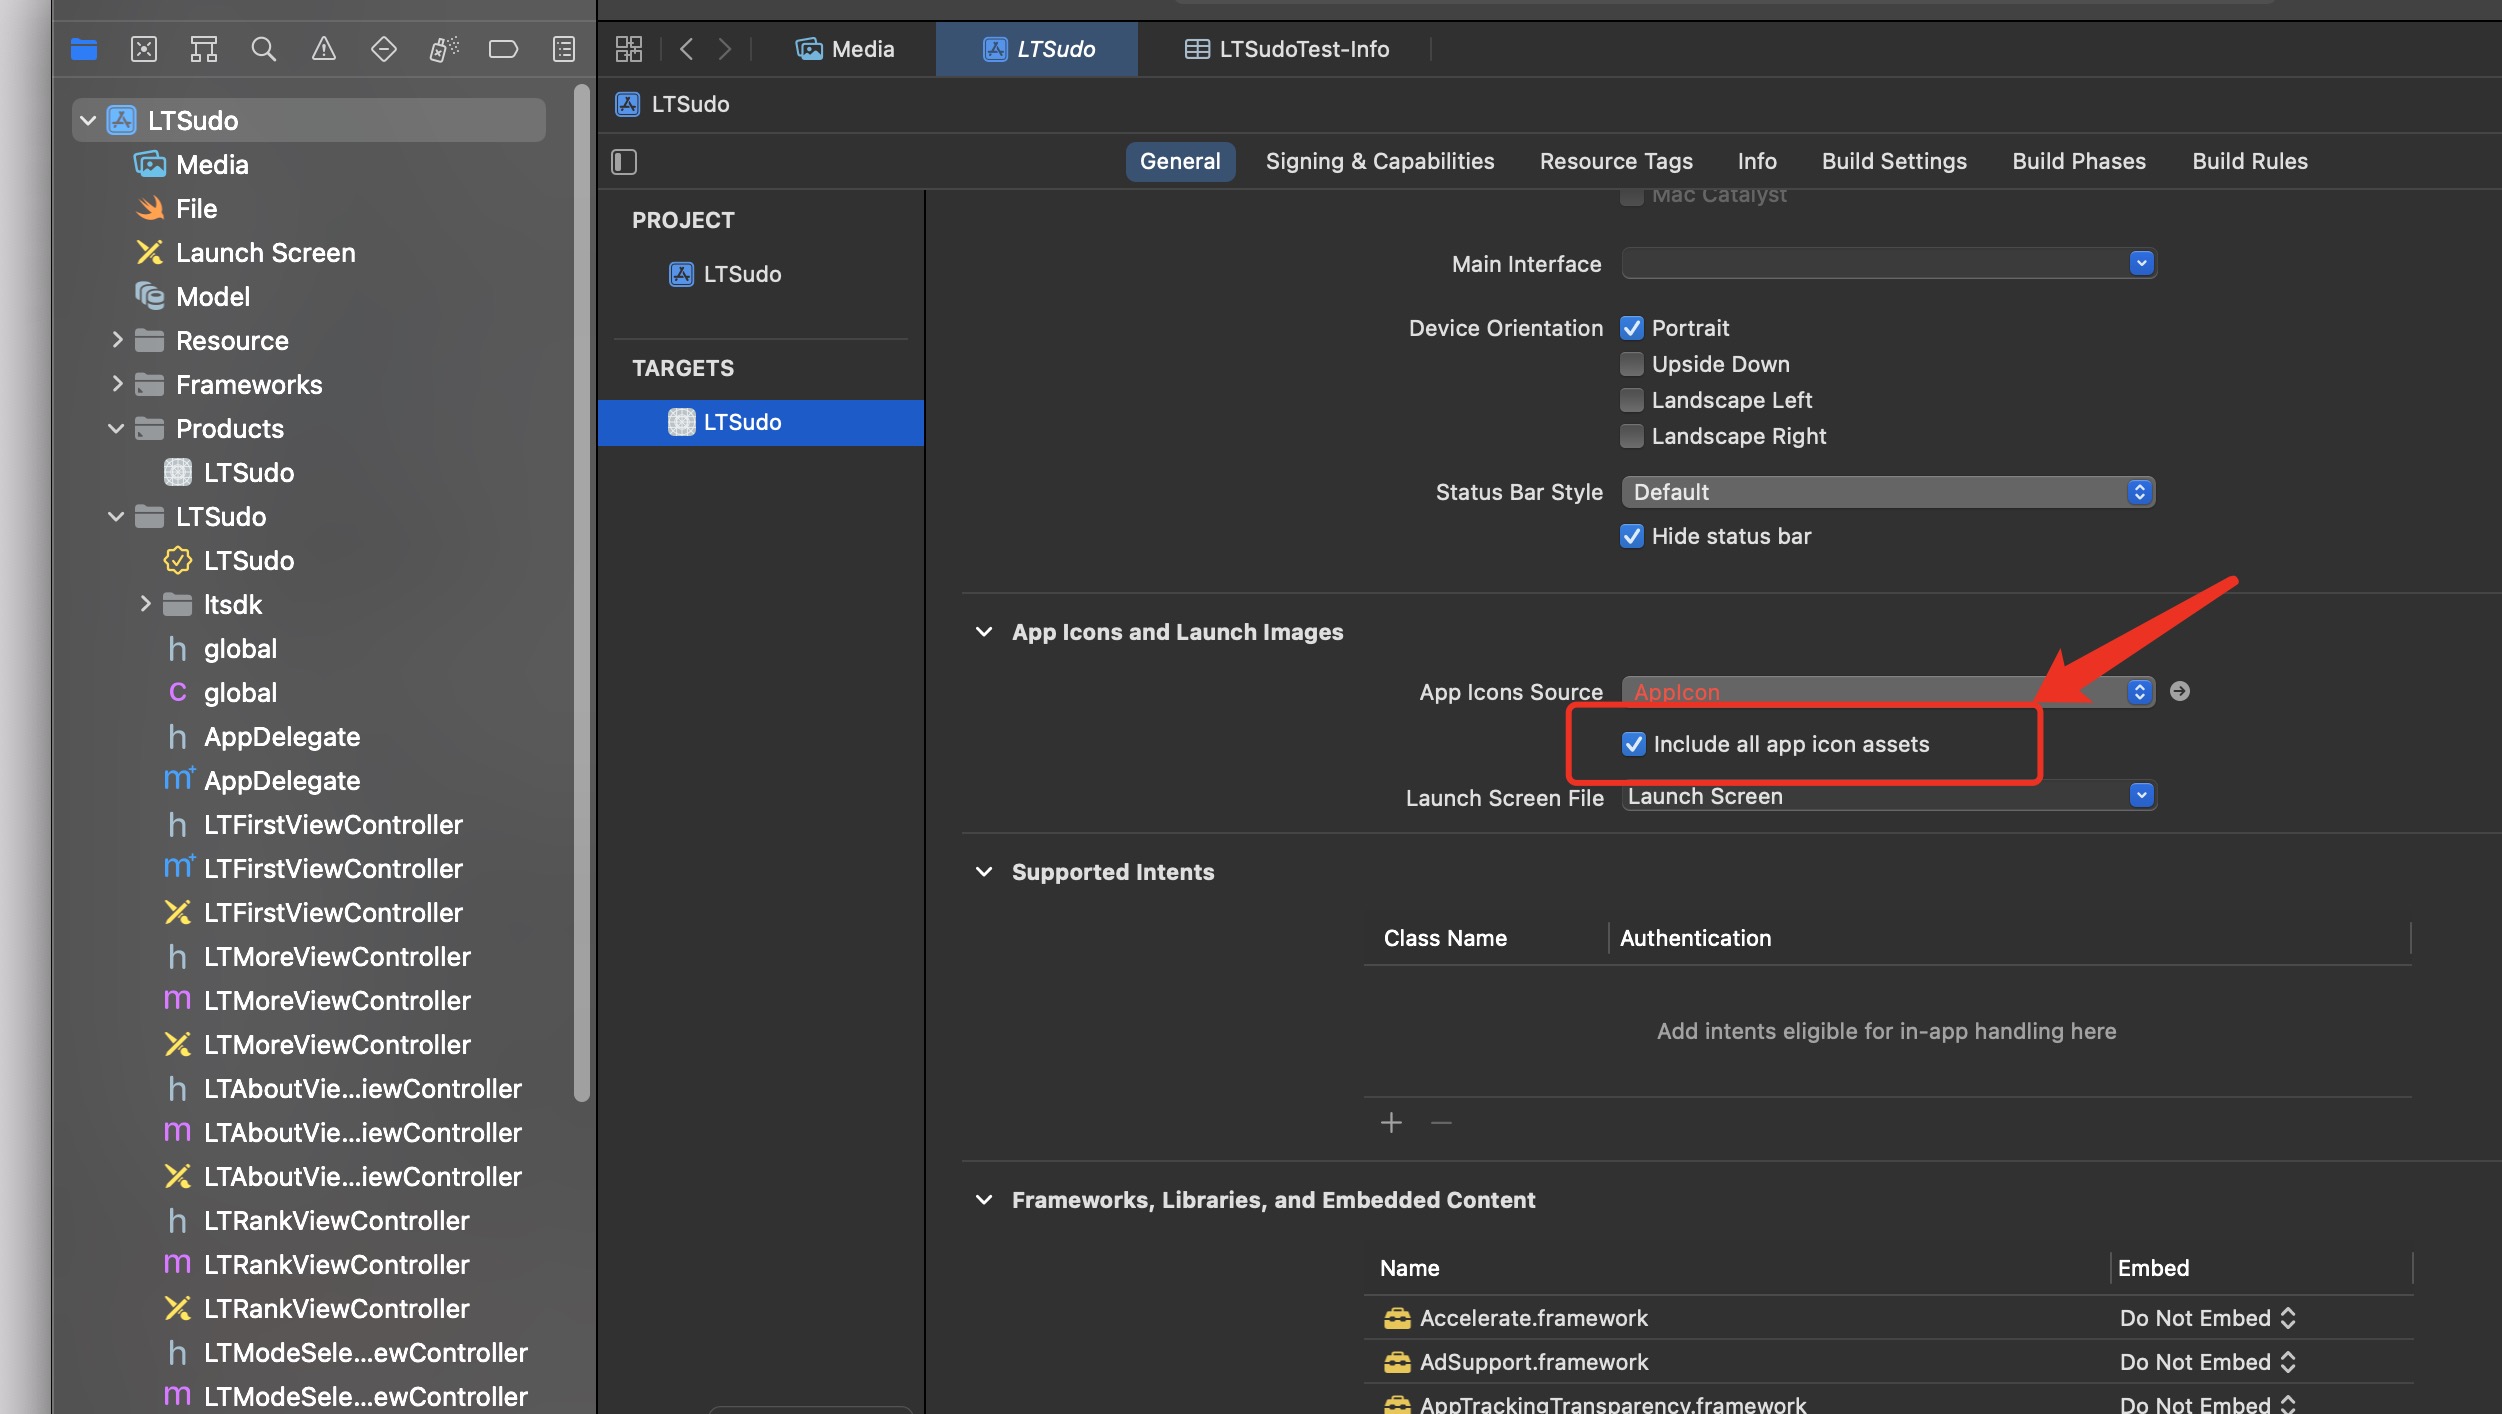2502x1414 pixels.
Task: Enable Upside Down orientation checkbox
Action: click(x=1631, y=364)
